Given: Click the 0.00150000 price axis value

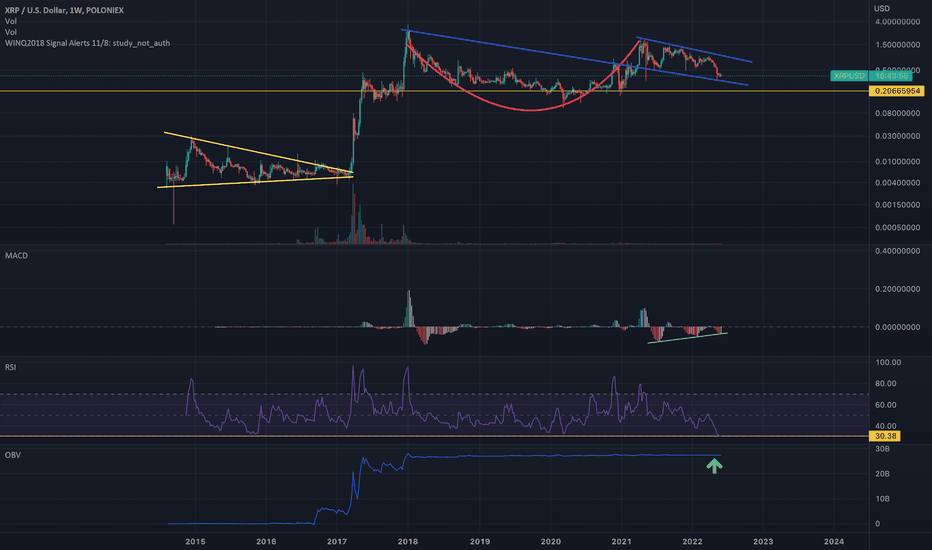Looking at the screenshot, I should (x=897, y=205).
